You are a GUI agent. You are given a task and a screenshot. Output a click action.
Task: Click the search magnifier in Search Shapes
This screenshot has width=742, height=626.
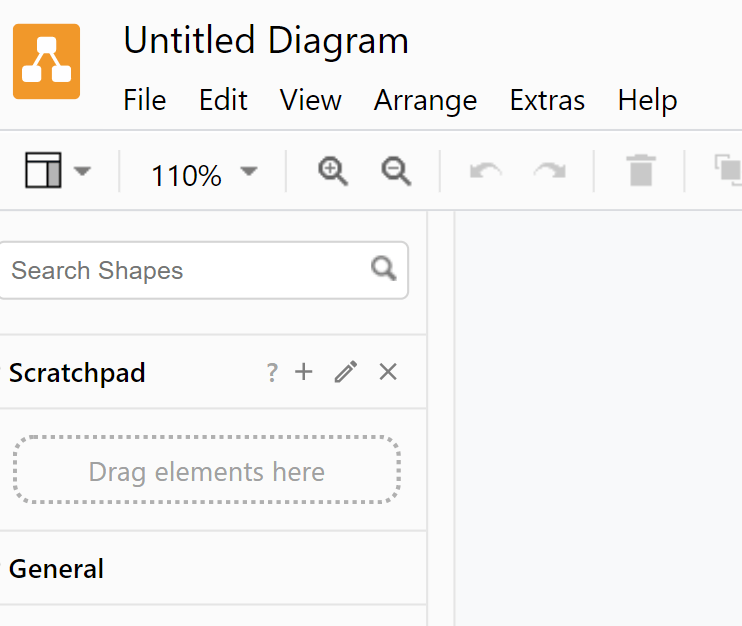click(x=384, y=268)
